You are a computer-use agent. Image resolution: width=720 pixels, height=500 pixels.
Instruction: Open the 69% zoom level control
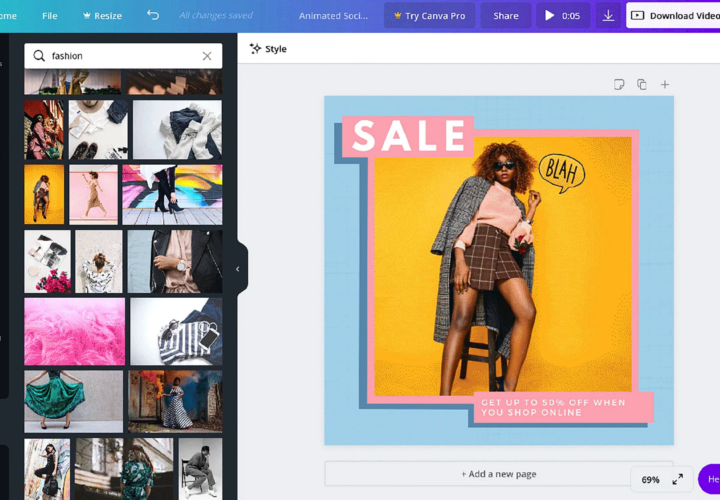[x=650, y=480]
